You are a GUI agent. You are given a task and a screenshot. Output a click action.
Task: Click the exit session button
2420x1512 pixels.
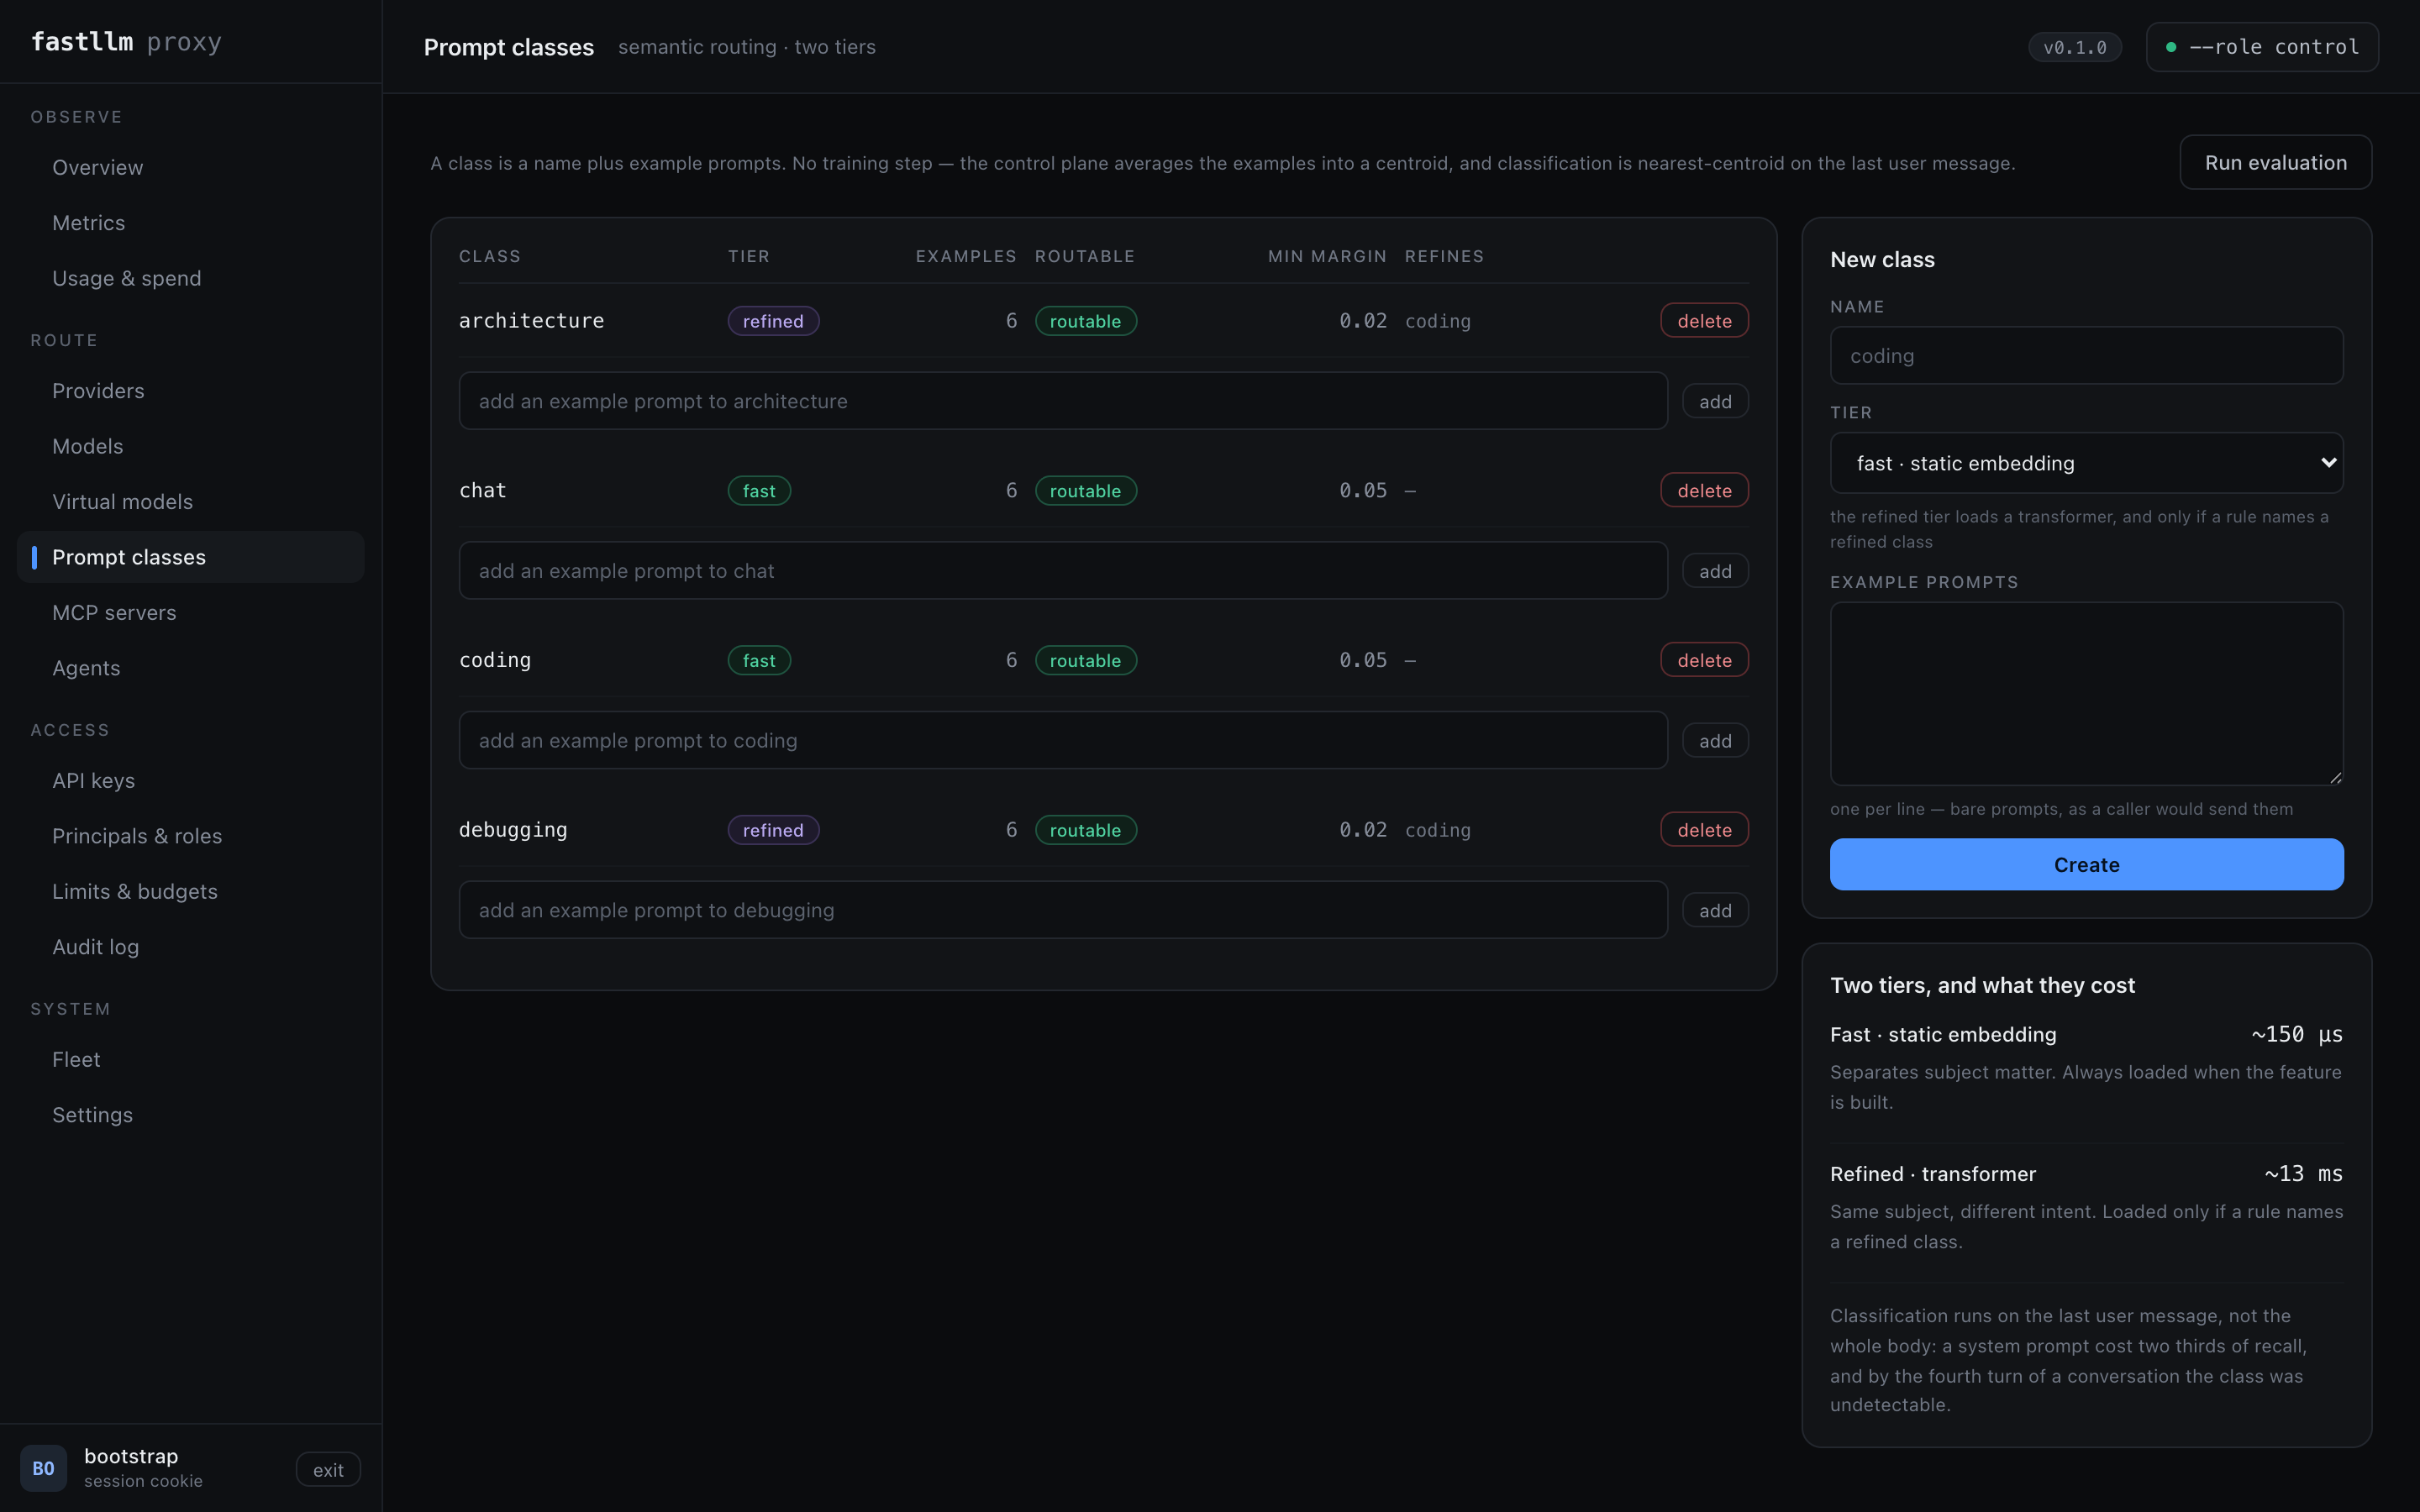coord(328,1469)
